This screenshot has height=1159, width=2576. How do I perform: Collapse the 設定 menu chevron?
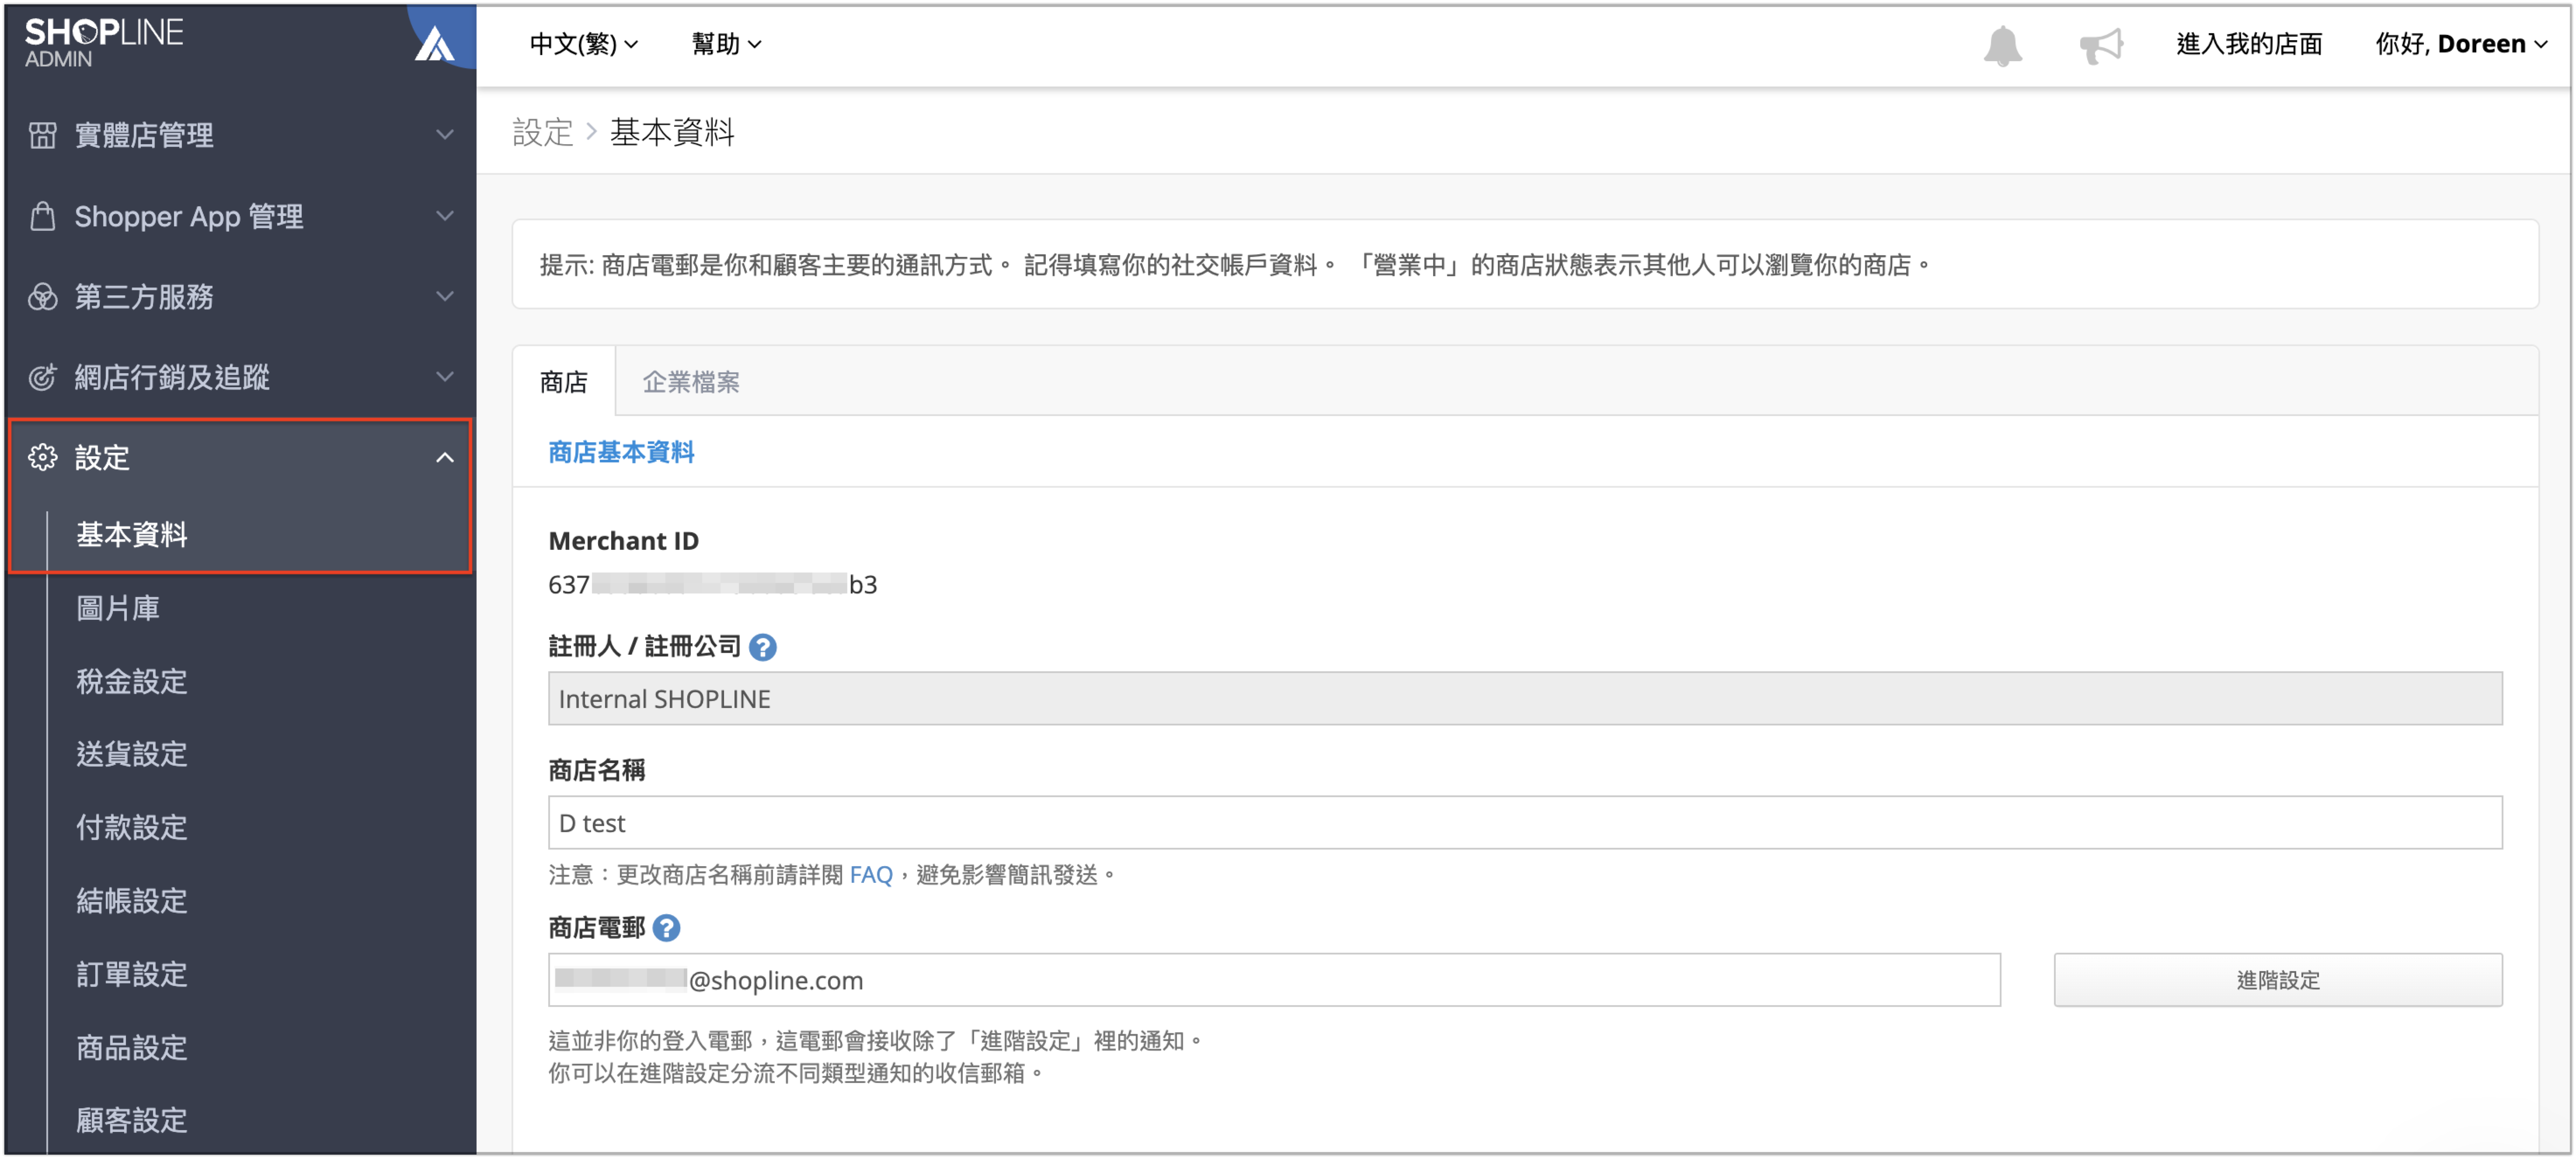point(445,457)
